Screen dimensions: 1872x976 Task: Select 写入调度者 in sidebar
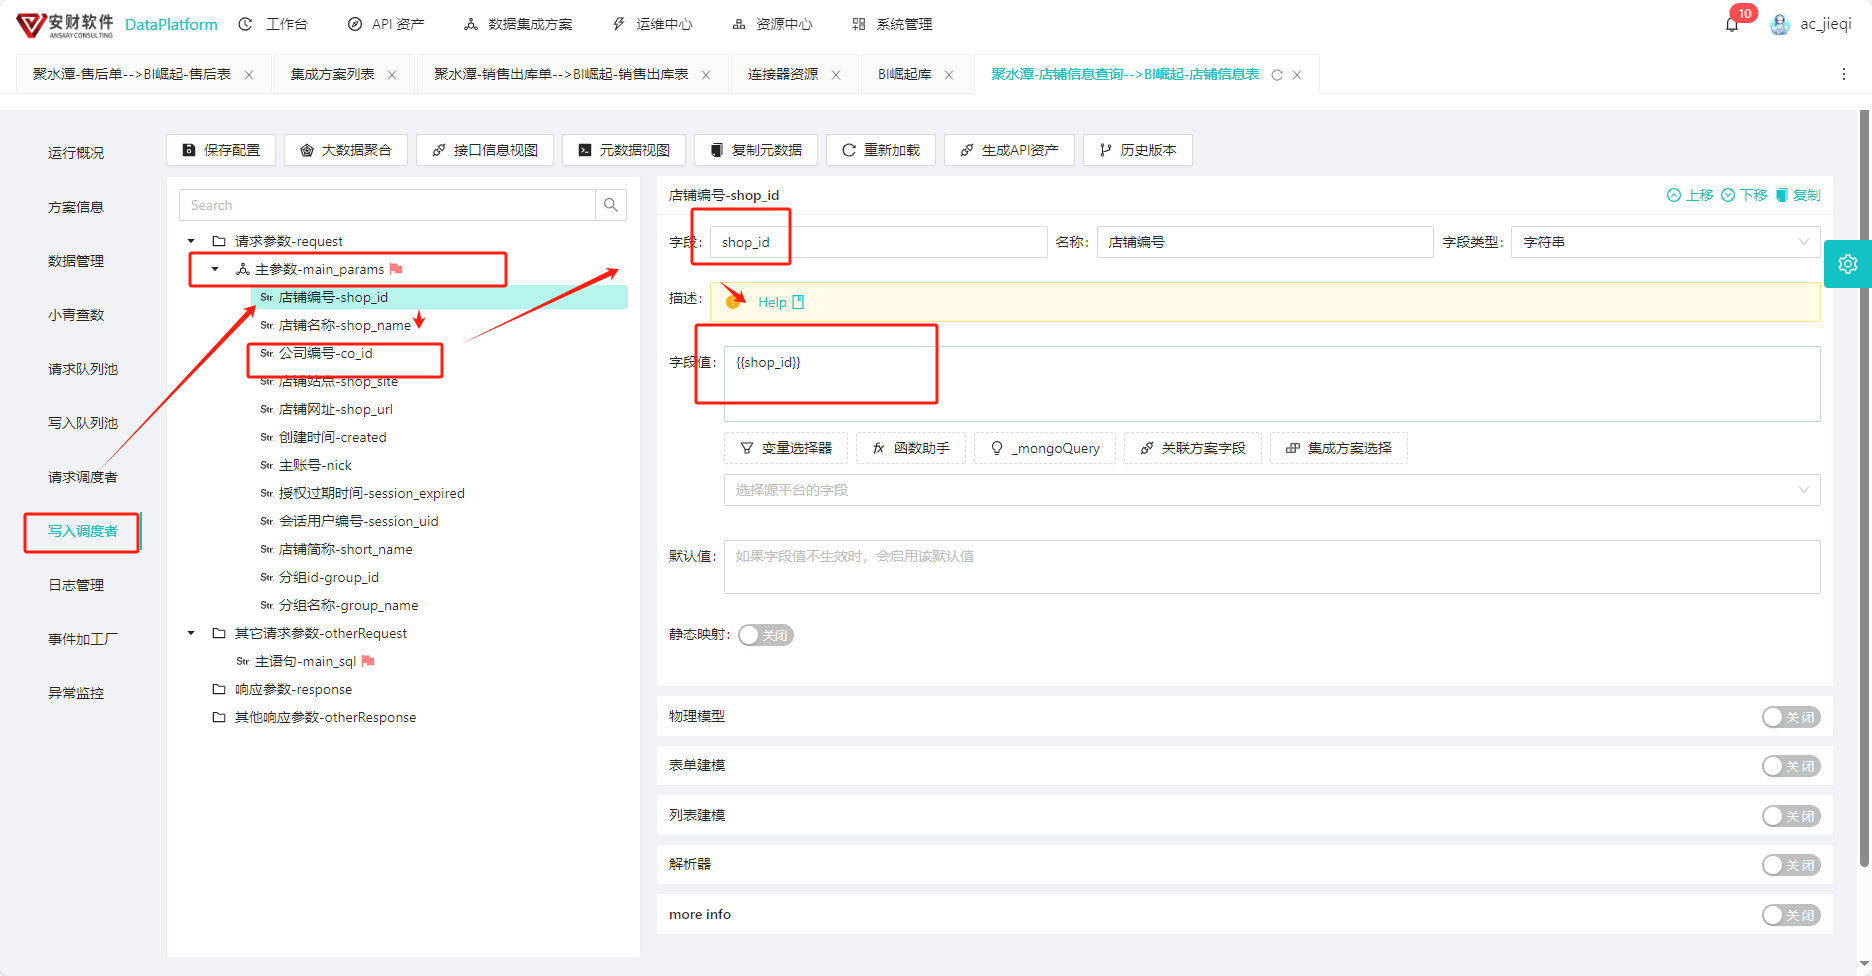(83, 531)
